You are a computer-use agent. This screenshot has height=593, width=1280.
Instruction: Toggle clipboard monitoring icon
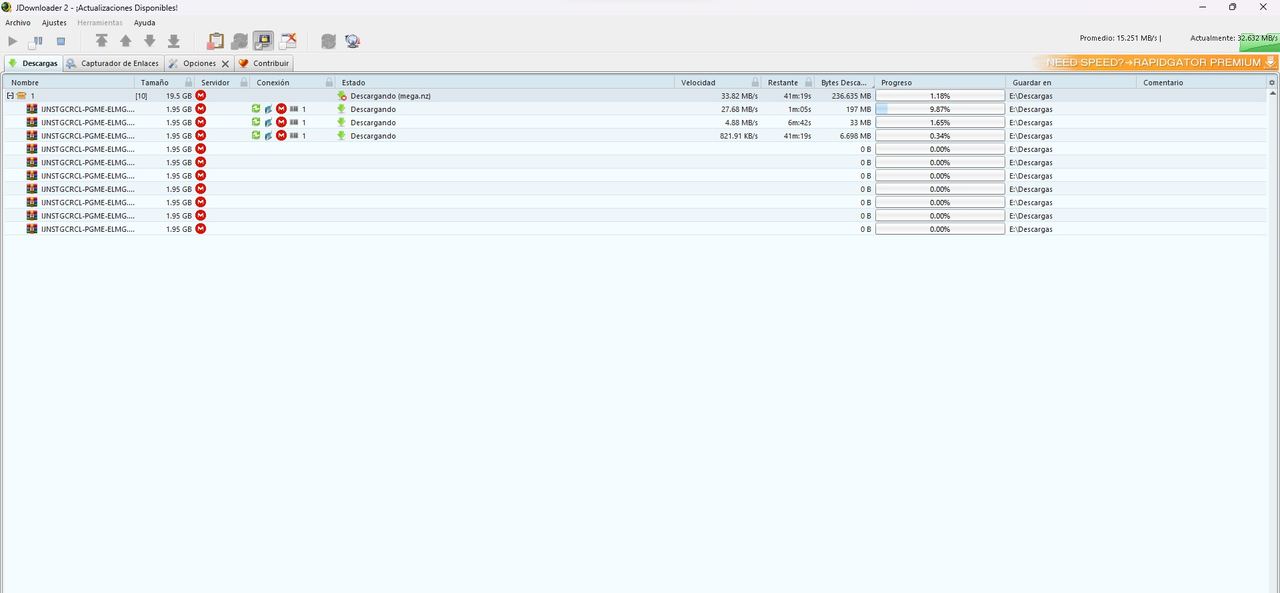215,41
